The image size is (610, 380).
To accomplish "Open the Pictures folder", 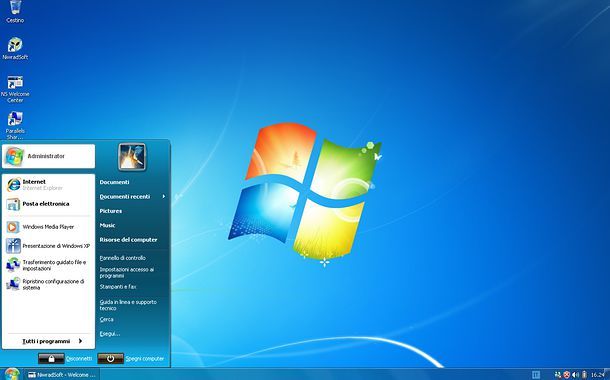I will (110, 211).
